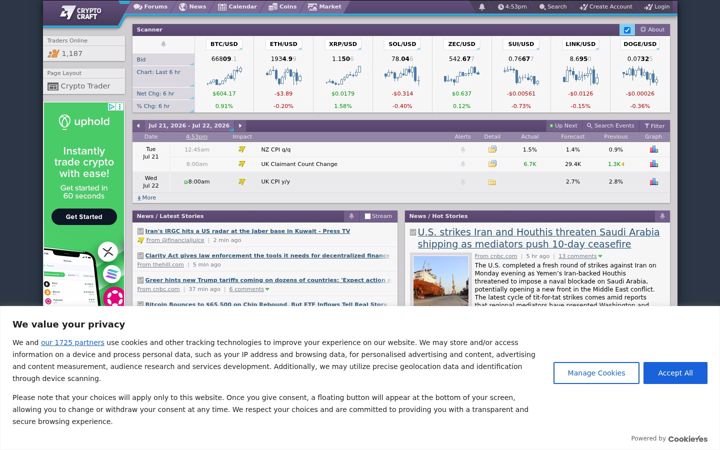The image size is (720, 450).
Task: Click the 4:53pm time column header link
Action: tap(197, 137)
